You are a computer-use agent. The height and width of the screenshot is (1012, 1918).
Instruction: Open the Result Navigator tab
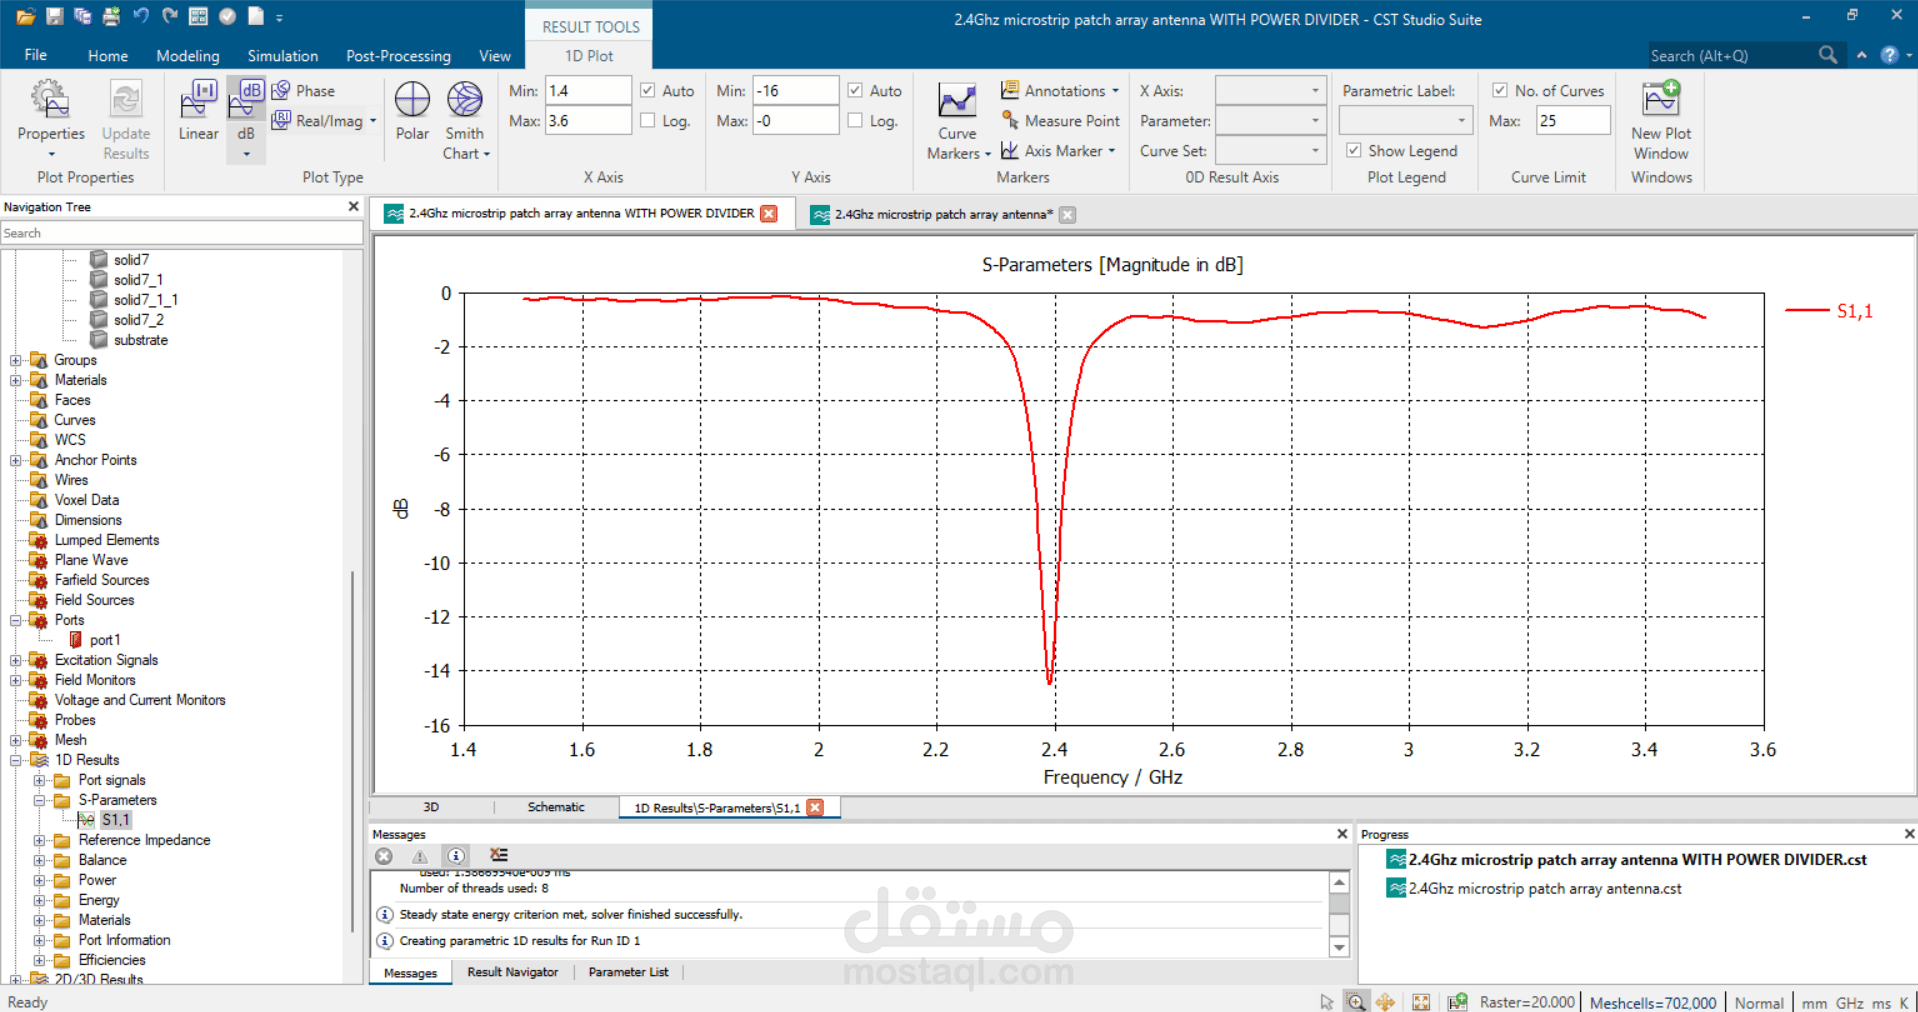(x=512, y=972)
